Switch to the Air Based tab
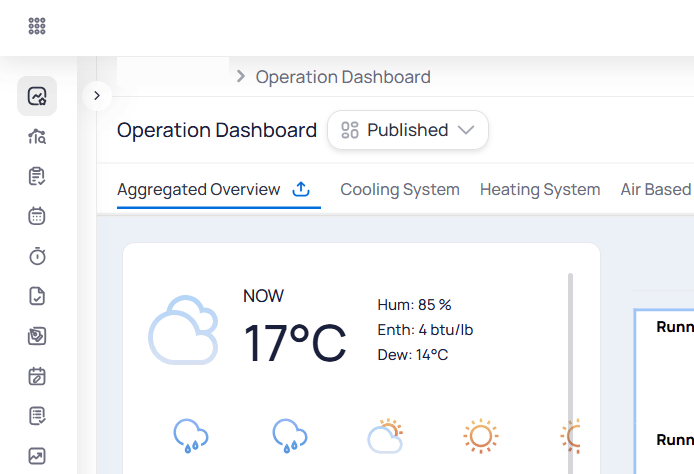This screenshot has height=474, width=694. point(657,189)
